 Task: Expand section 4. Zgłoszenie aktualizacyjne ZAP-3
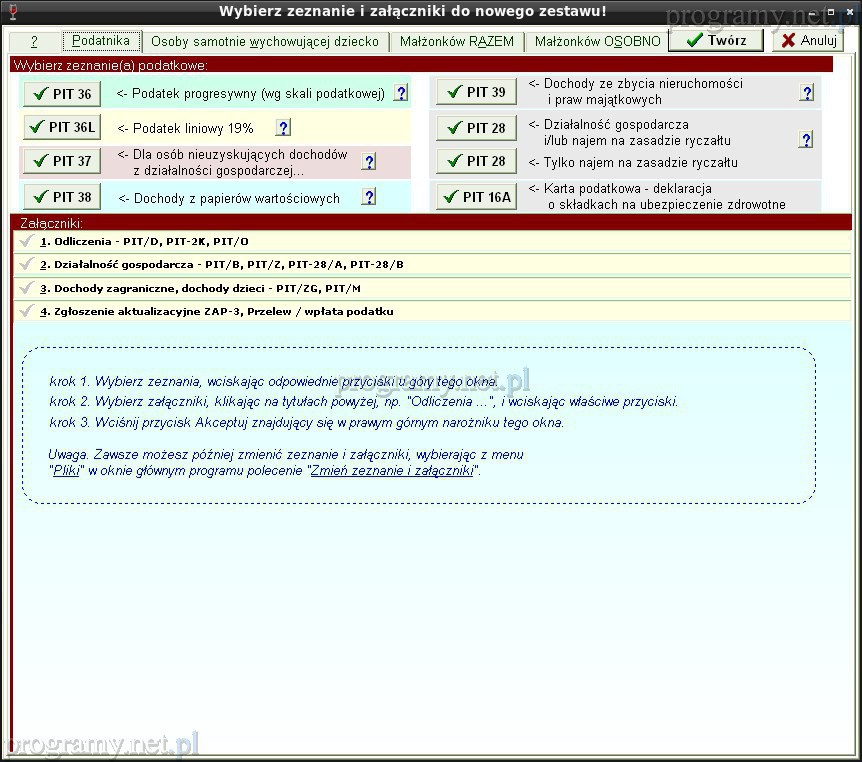(216, 311)
